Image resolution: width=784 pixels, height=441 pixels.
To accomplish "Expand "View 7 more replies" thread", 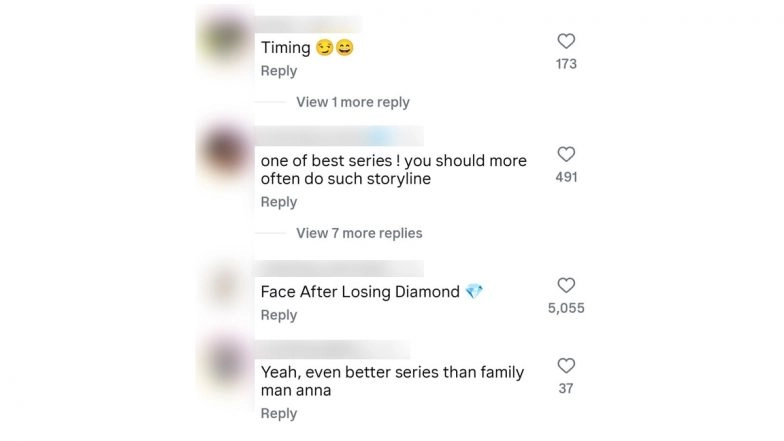I will pyautogui.click(x=359, y=233).
